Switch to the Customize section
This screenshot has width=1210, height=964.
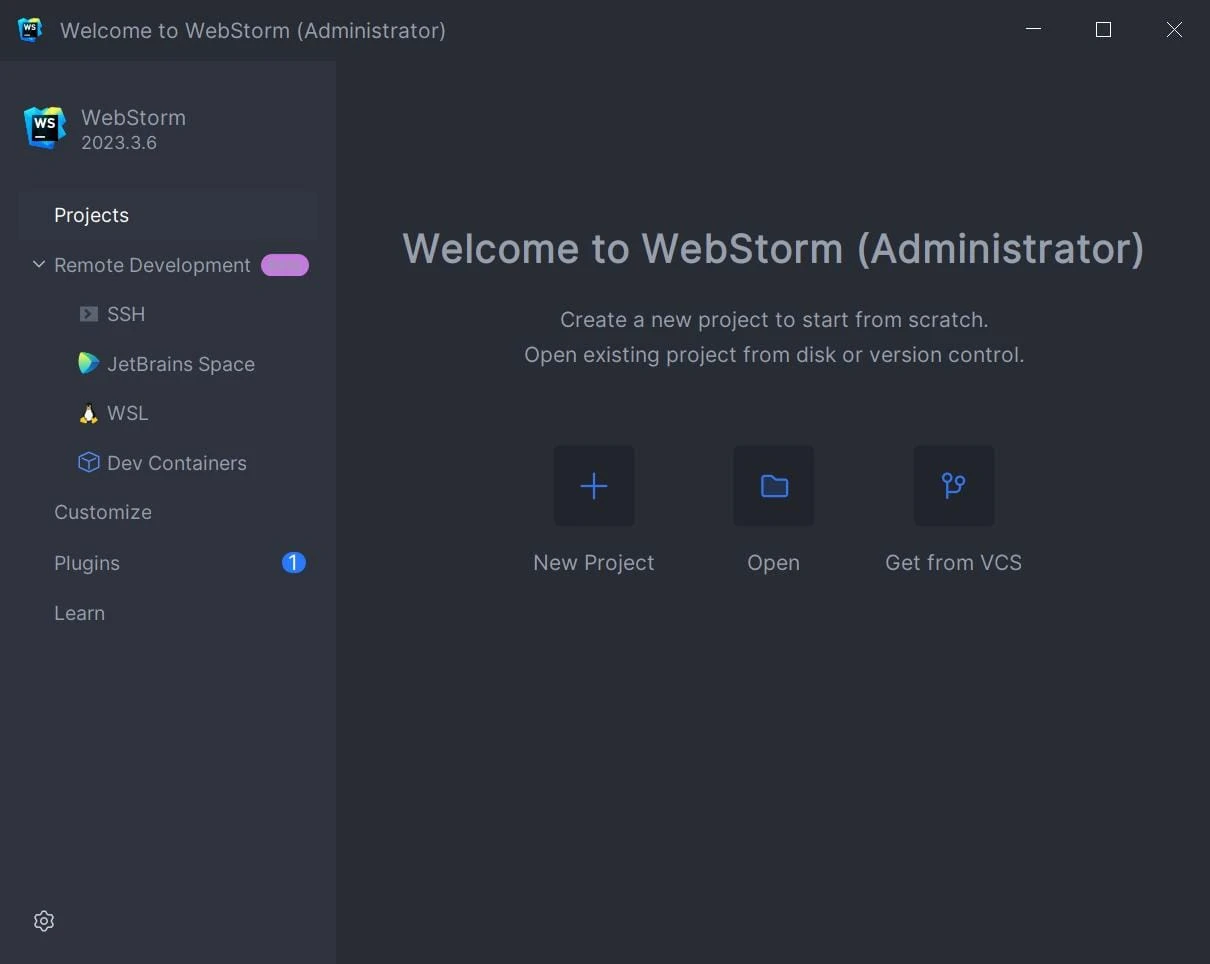[103, 512]
